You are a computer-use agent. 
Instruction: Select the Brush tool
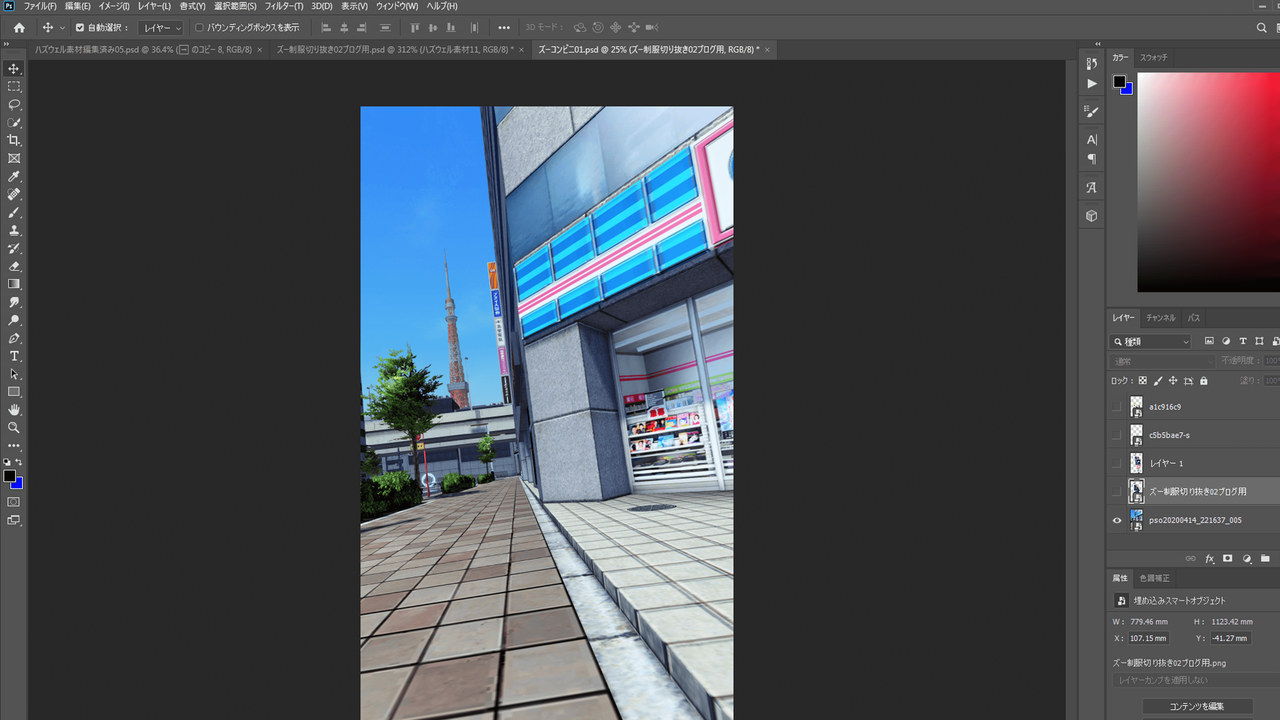(x=14, y=212)
